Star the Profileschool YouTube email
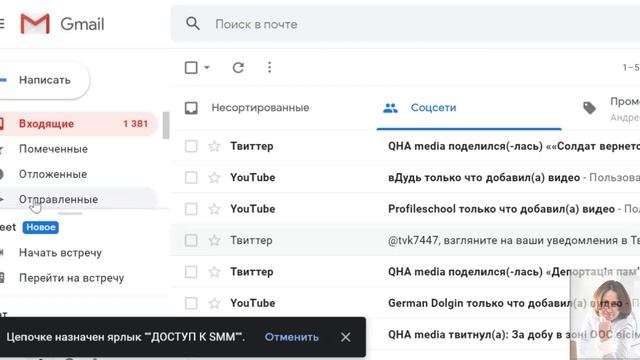 (214, 209)
